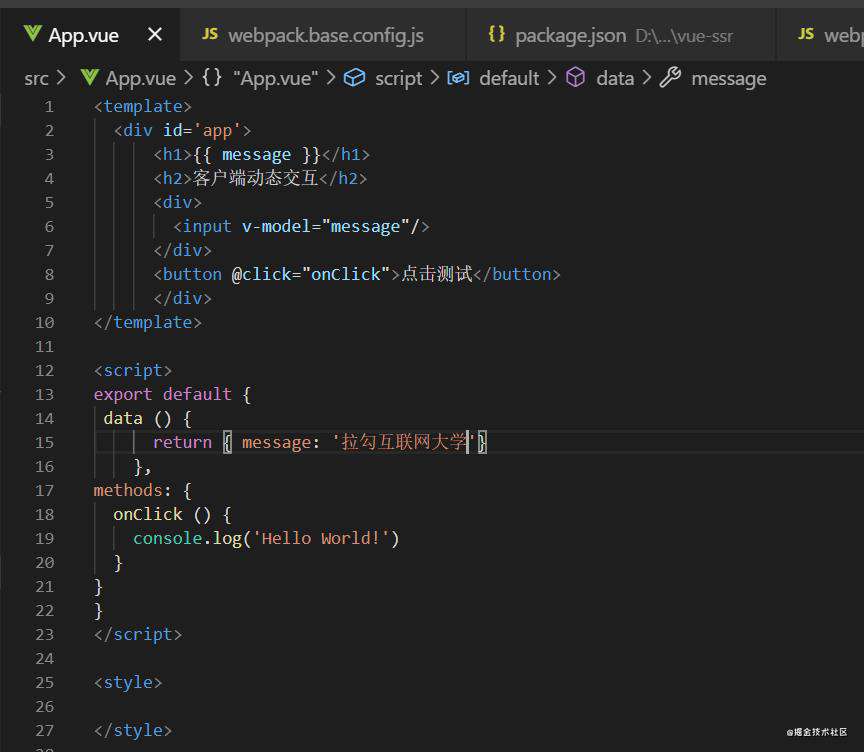The image size is (864, 752).
Task: Click the closing </script> tag
Action: 138,635
